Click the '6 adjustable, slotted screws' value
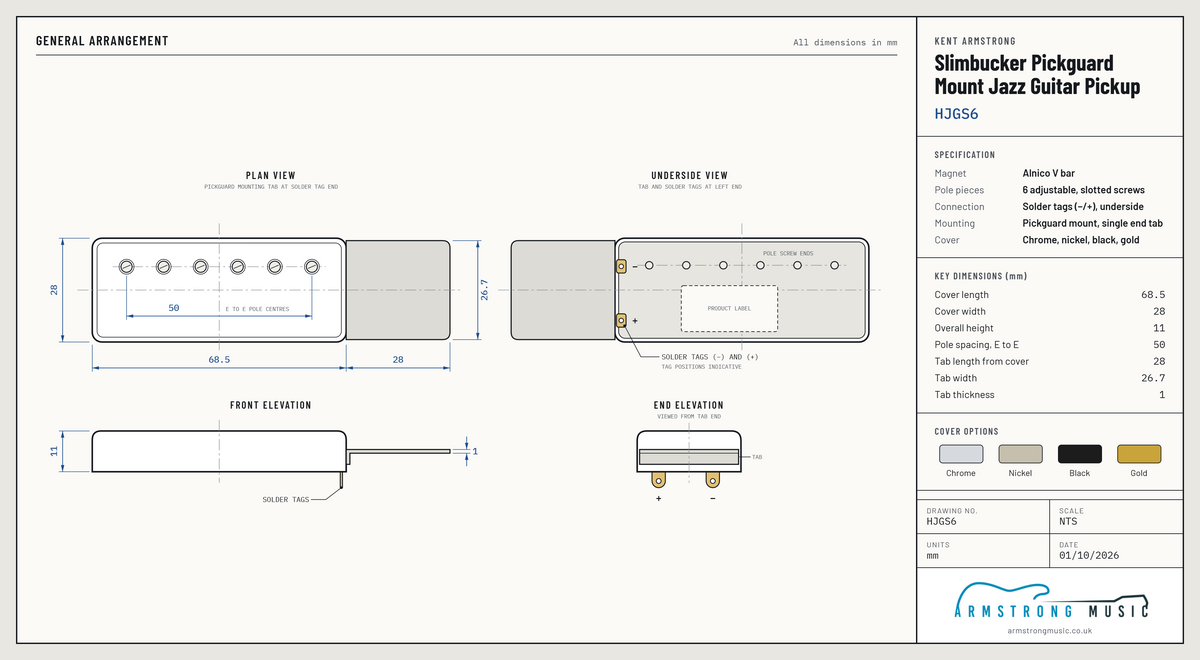The height and width of the screenshot is (660, 1200). 1084,190
